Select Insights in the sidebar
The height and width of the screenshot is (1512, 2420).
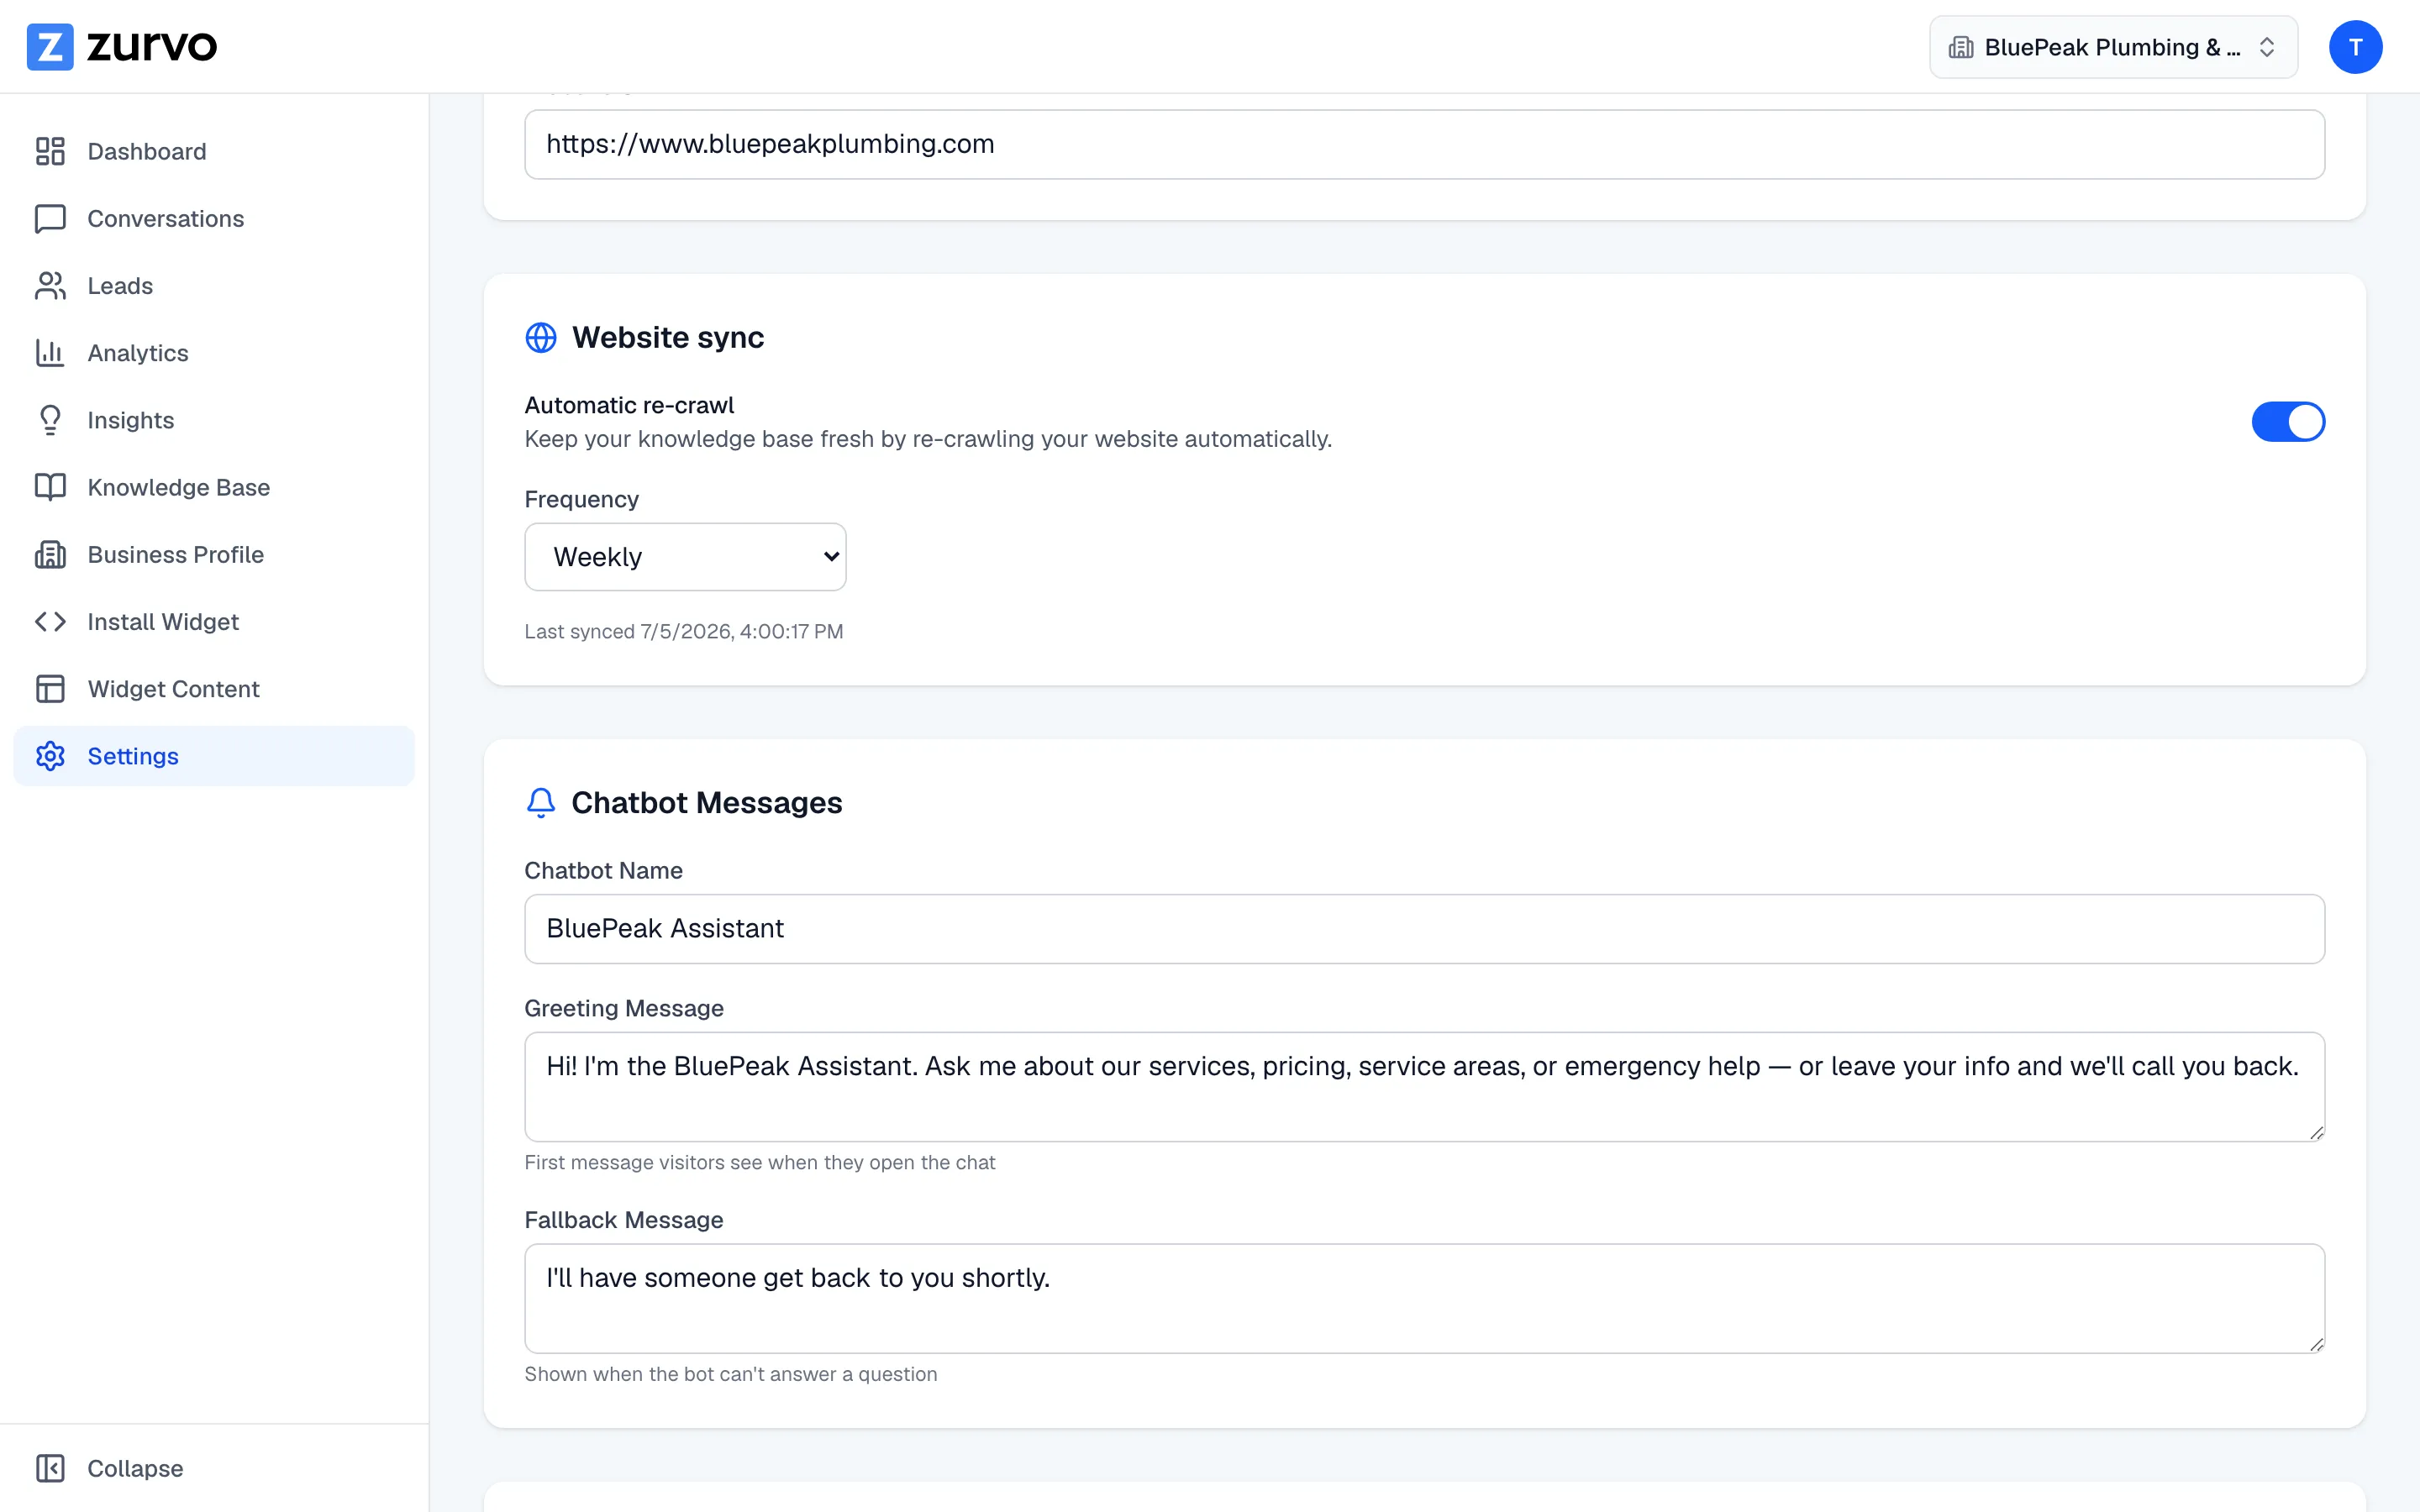point(214,420)
